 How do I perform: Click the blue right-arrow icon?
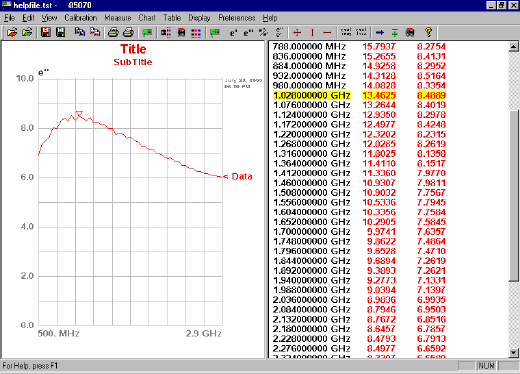tap(380, 32)
